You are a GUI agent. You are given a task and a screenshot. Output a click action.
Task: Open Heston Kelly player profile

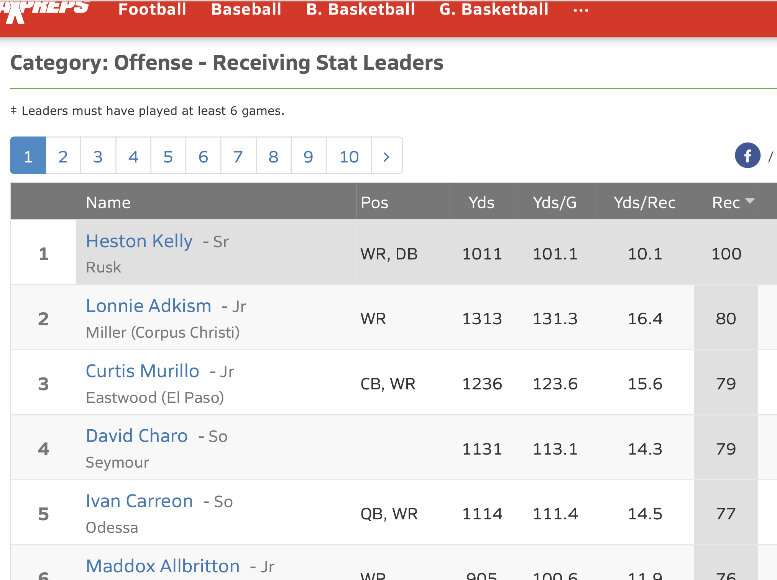[x=139, y=241]
